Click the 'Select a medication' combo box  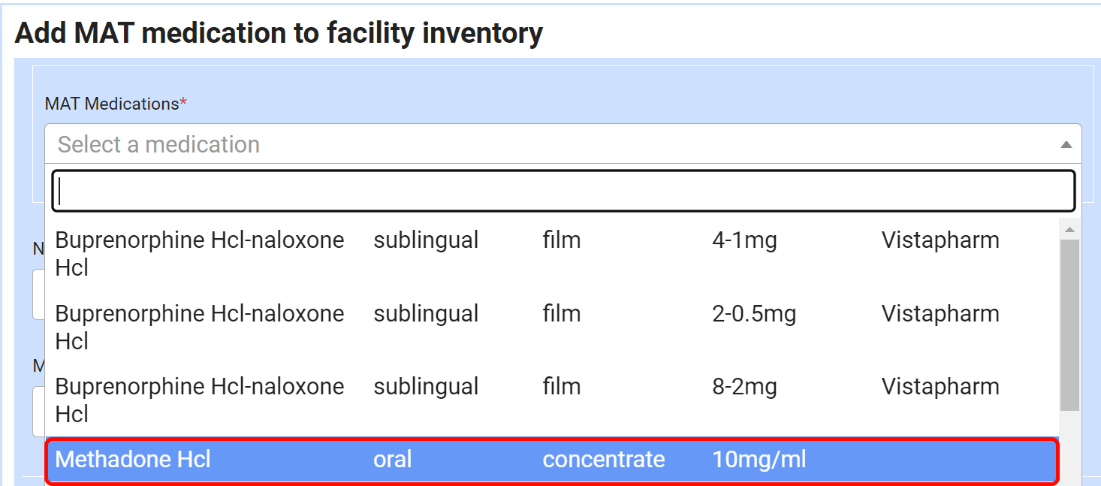550,145
